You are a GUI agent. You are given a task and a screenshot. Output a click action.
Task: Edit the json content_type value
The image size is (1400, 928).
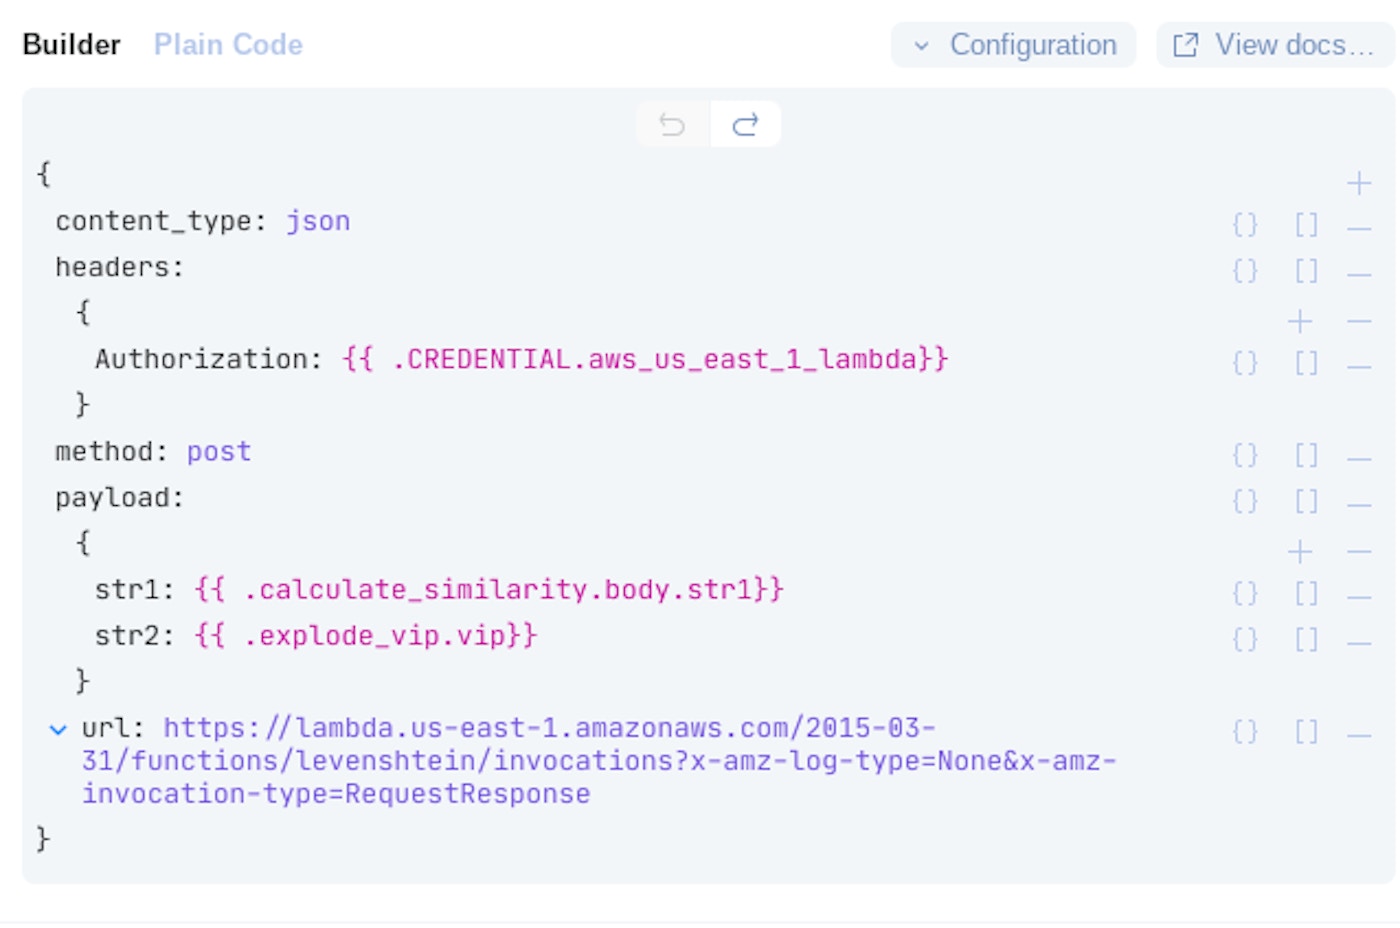click(x=318, y=221)
